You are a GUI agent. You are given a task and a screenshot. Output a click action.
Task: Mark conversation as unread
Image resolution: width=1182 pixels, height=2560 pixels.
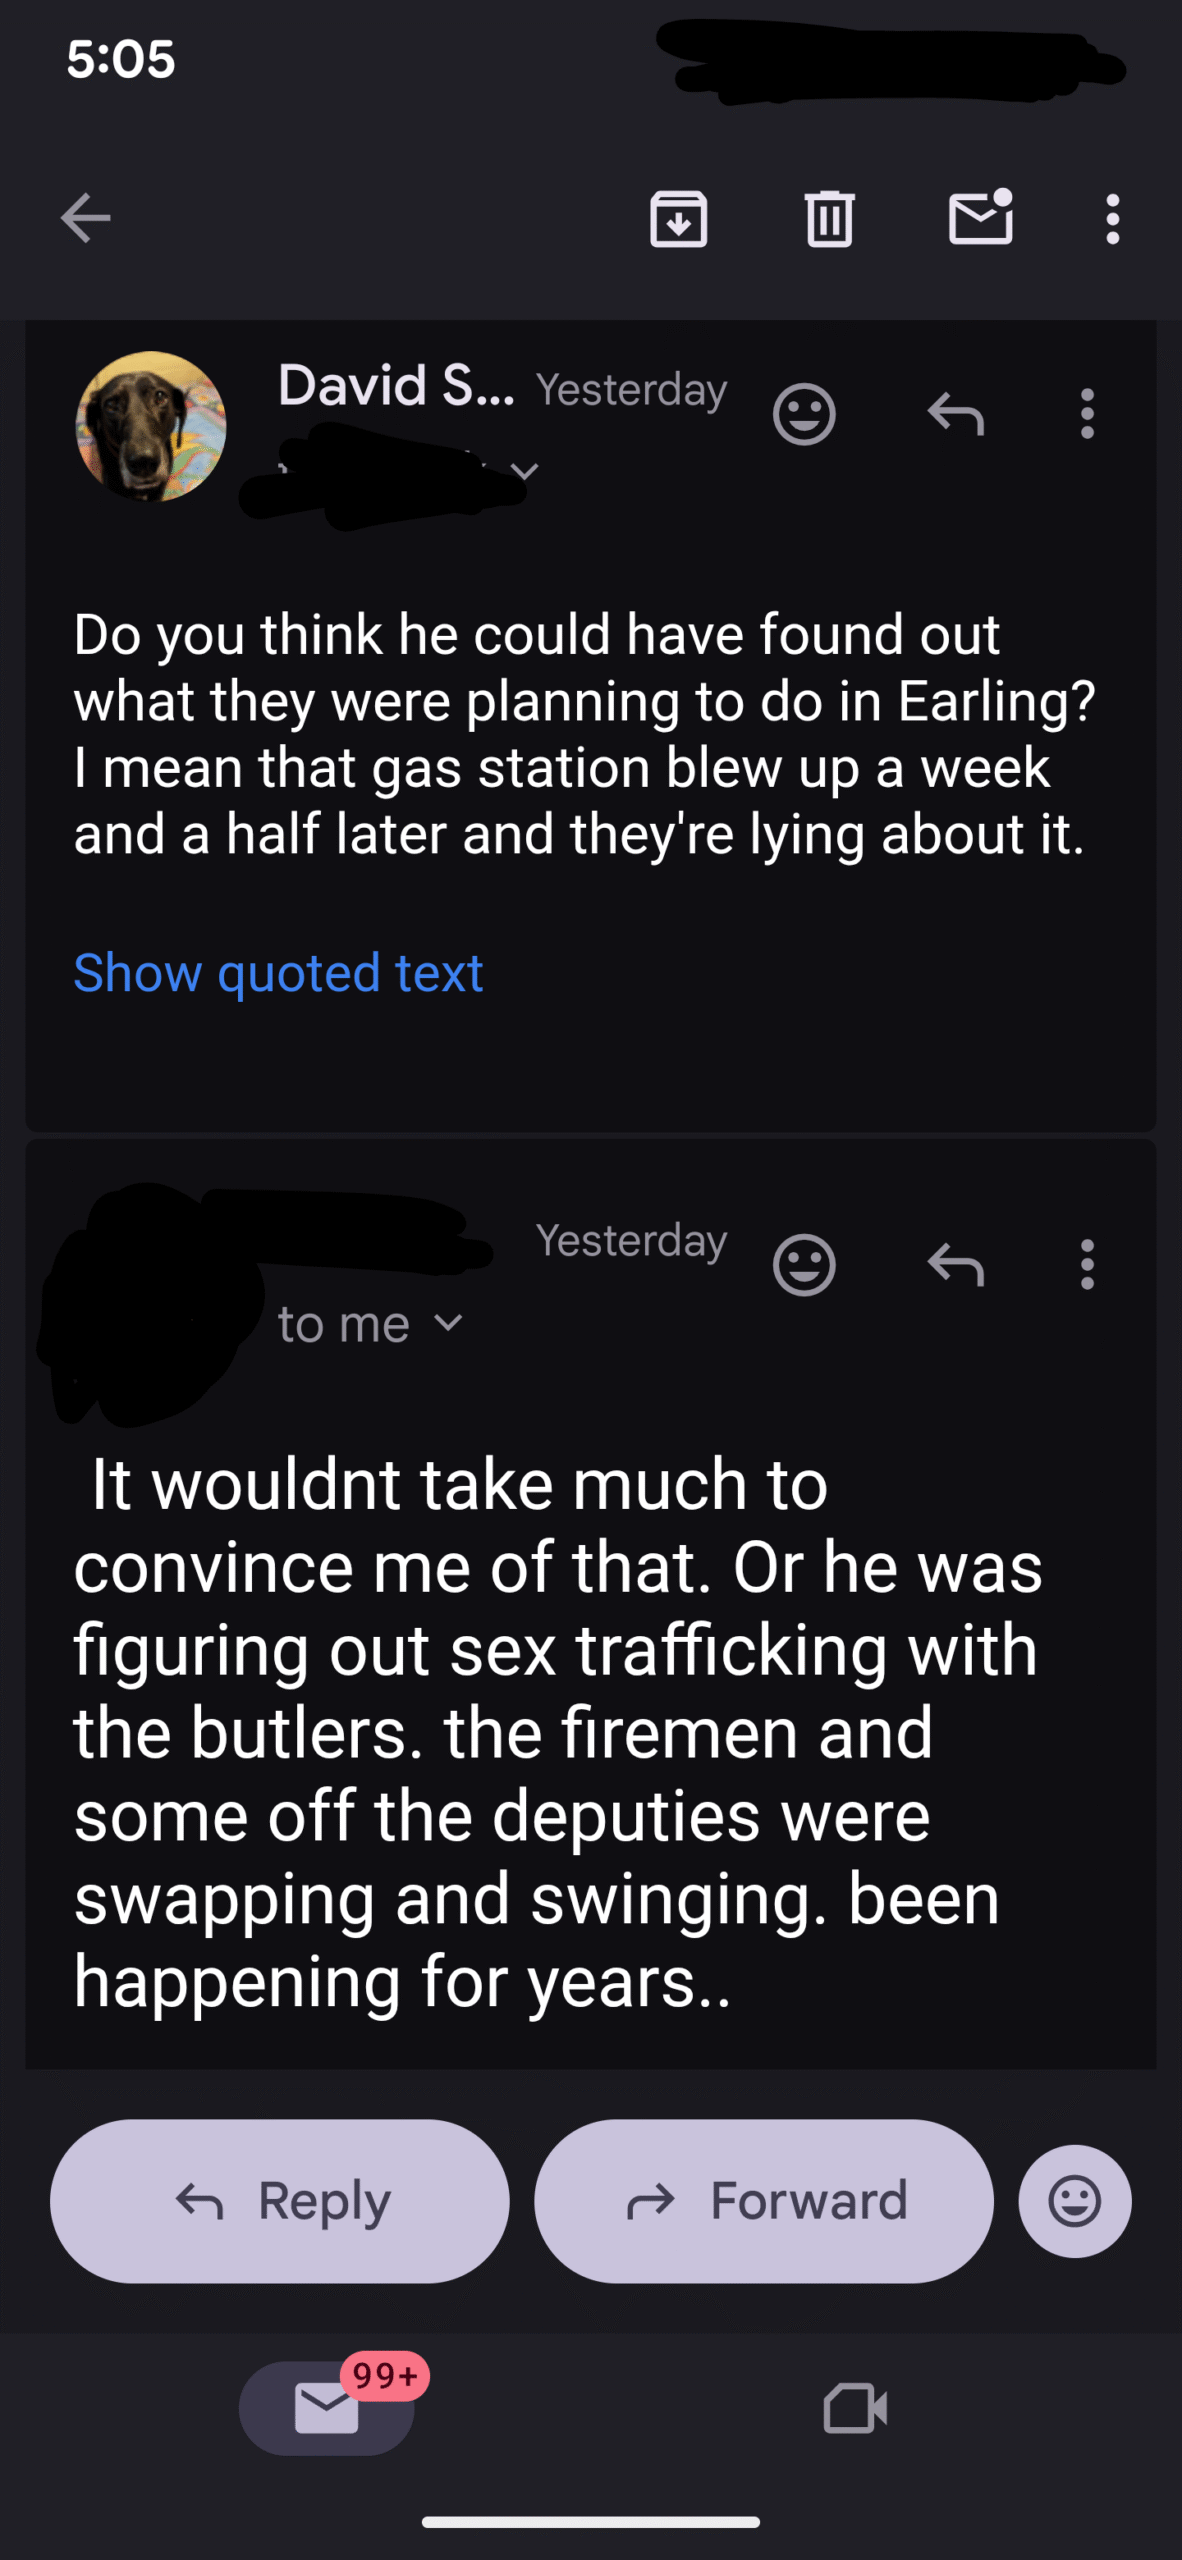[980, 218]
